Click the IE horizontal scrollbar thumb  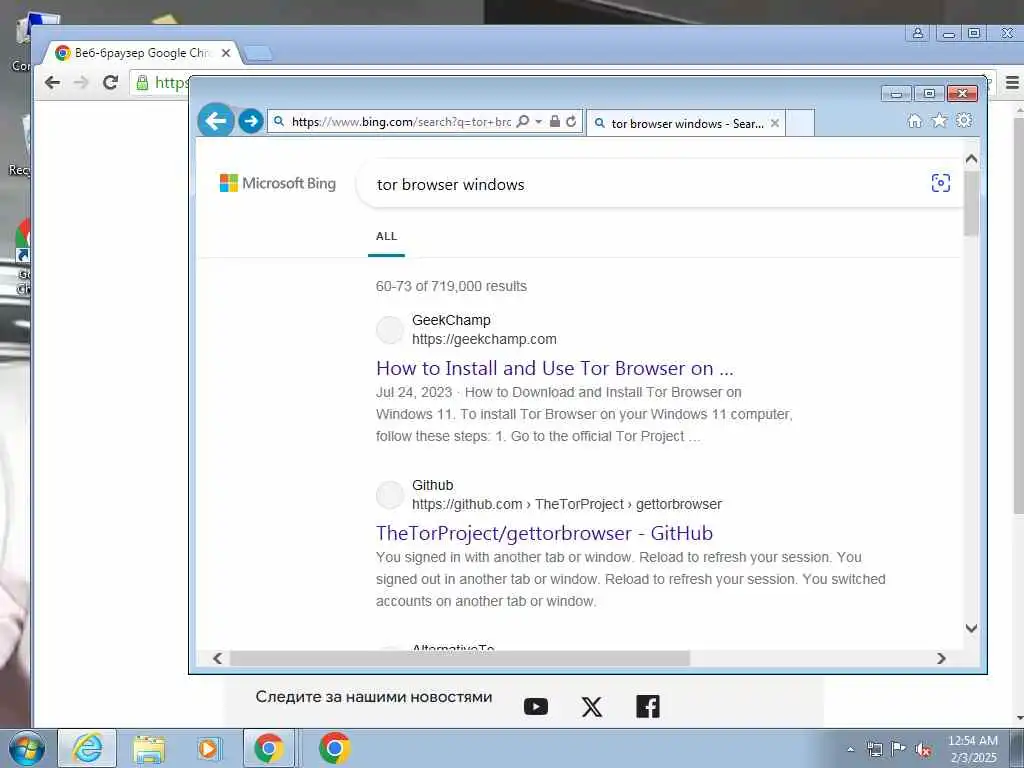(459, 658)
